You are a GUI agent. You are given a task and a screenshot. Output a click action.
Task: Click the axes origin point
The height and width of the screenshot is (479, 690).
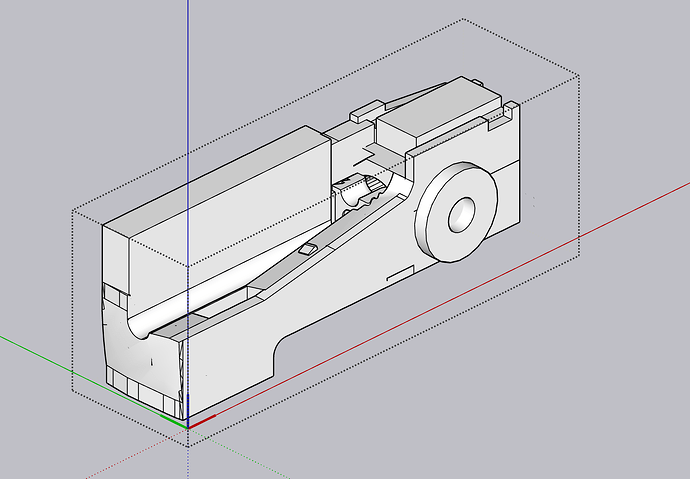coord(188,427)
